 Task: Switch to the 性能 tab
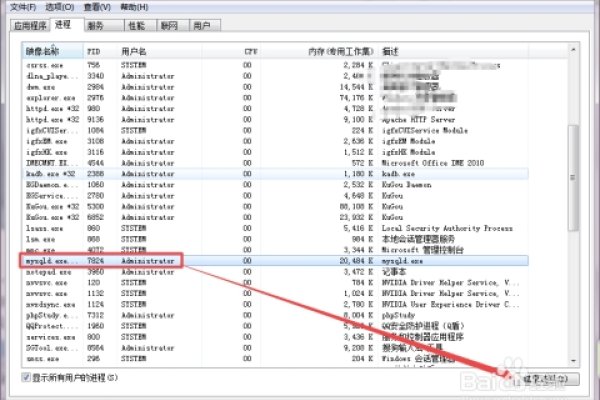[x=140, y=26]
